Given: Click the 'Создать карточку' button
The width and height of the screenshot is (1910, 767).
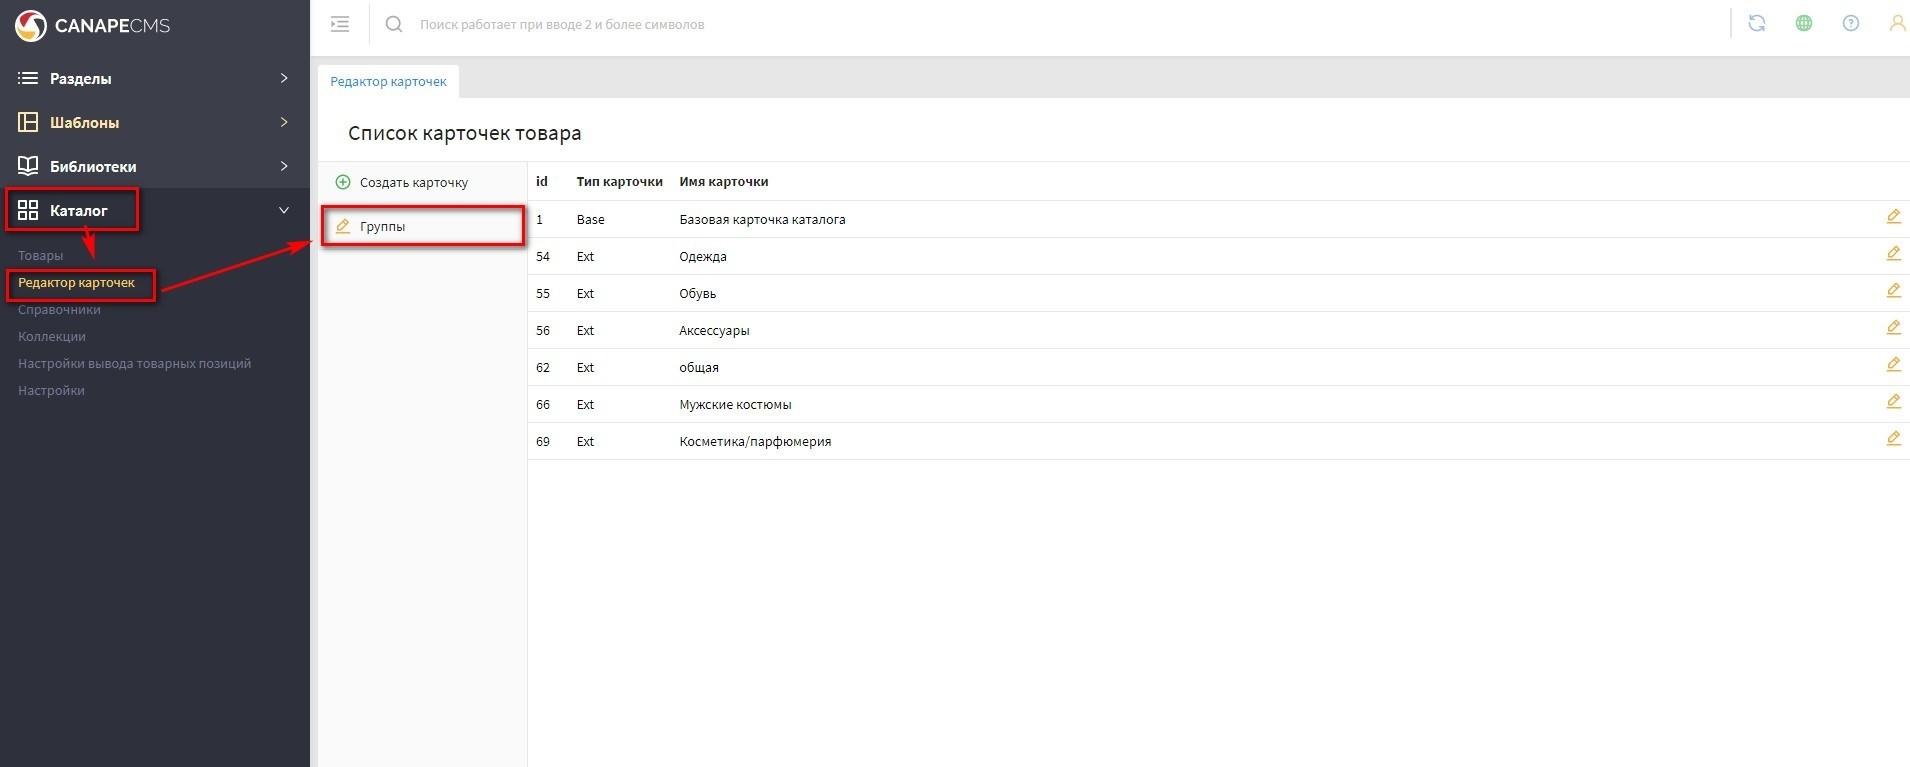Looking at the screenshot, I should point(413,183).
